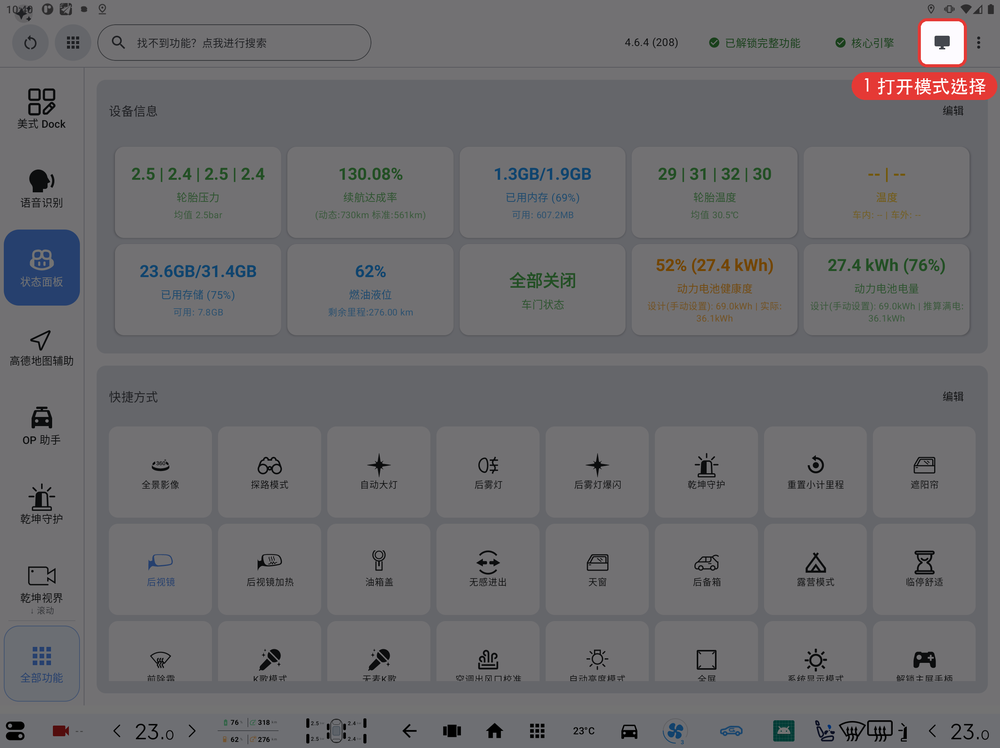Viewport: 1000px width, 748px height.
Task: Open 高德地图辅助 in sidebar
Action: [x=41, y=348]
